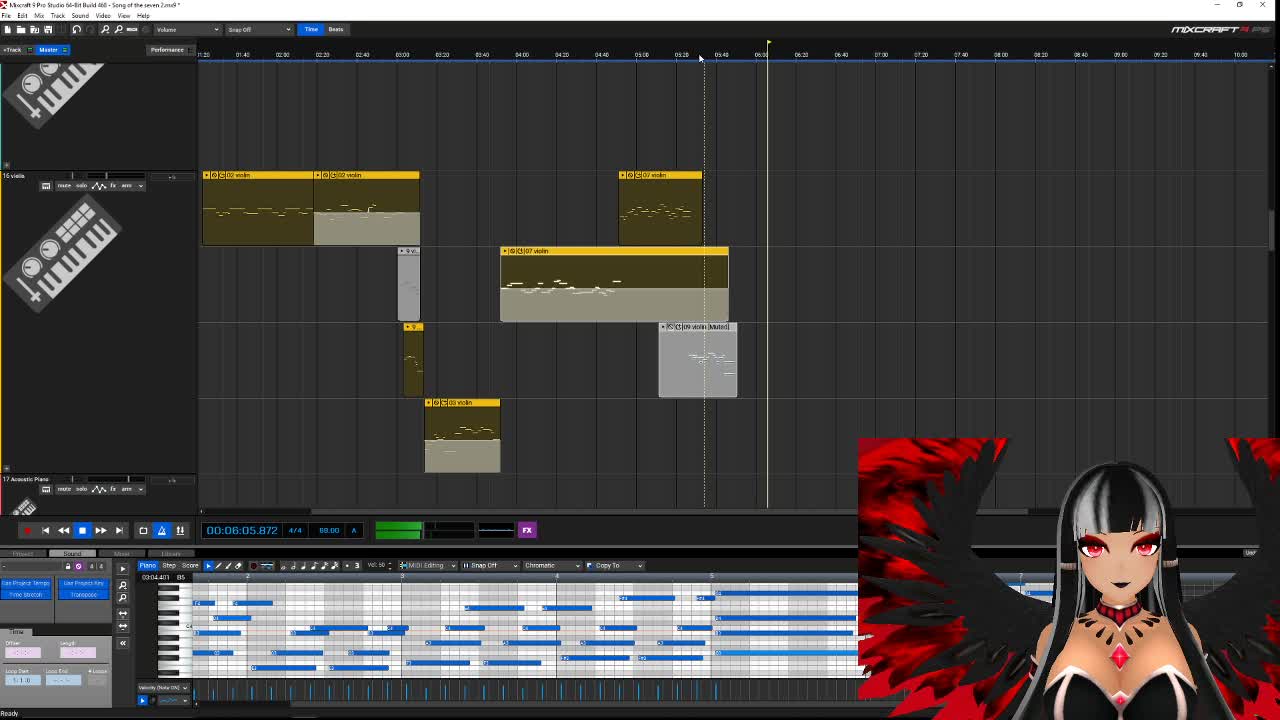Click the yellow playhead marker on timeline
Image resolution: width=1280 pixels, height=720 pixels.
click(x=768, y=44)
